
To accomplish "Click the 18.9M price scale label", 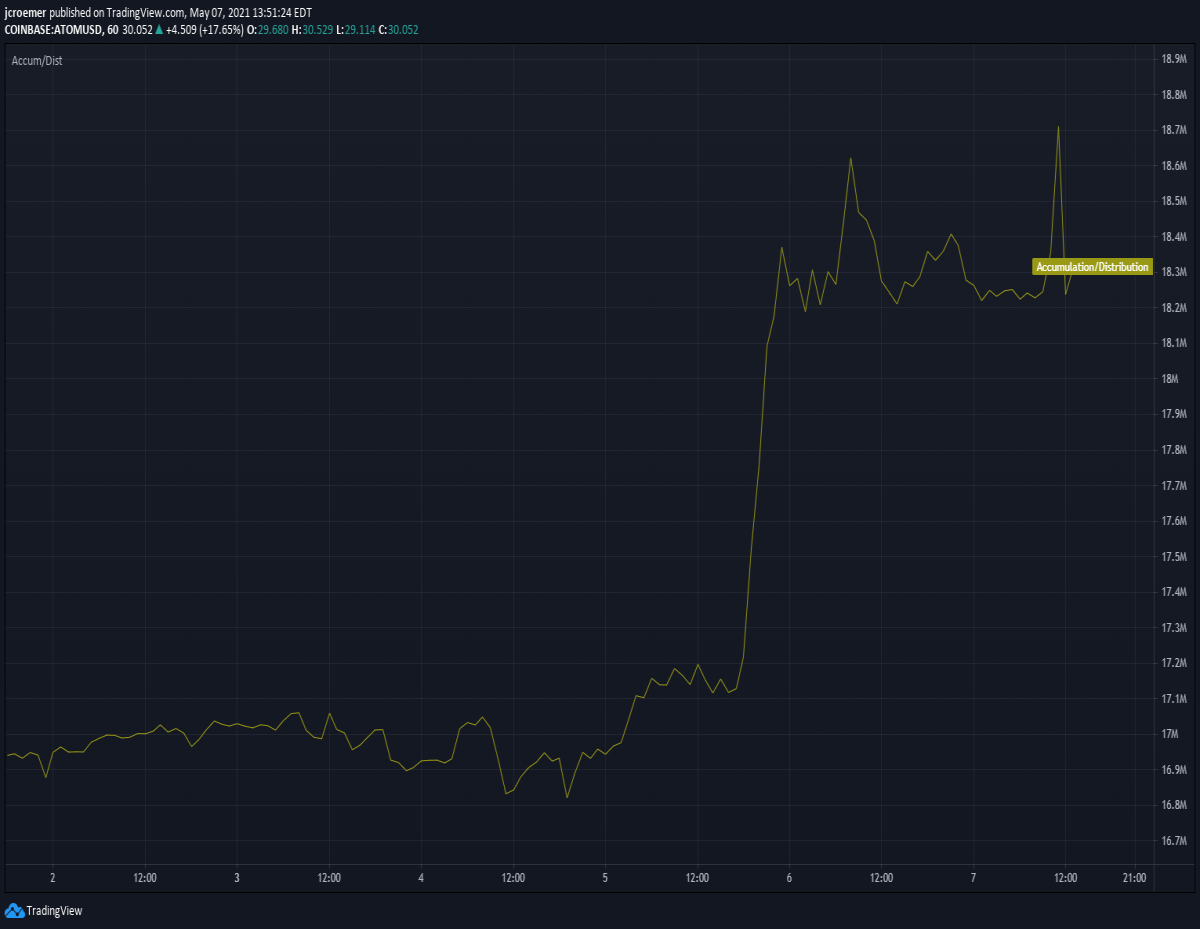I will 1173,60.
